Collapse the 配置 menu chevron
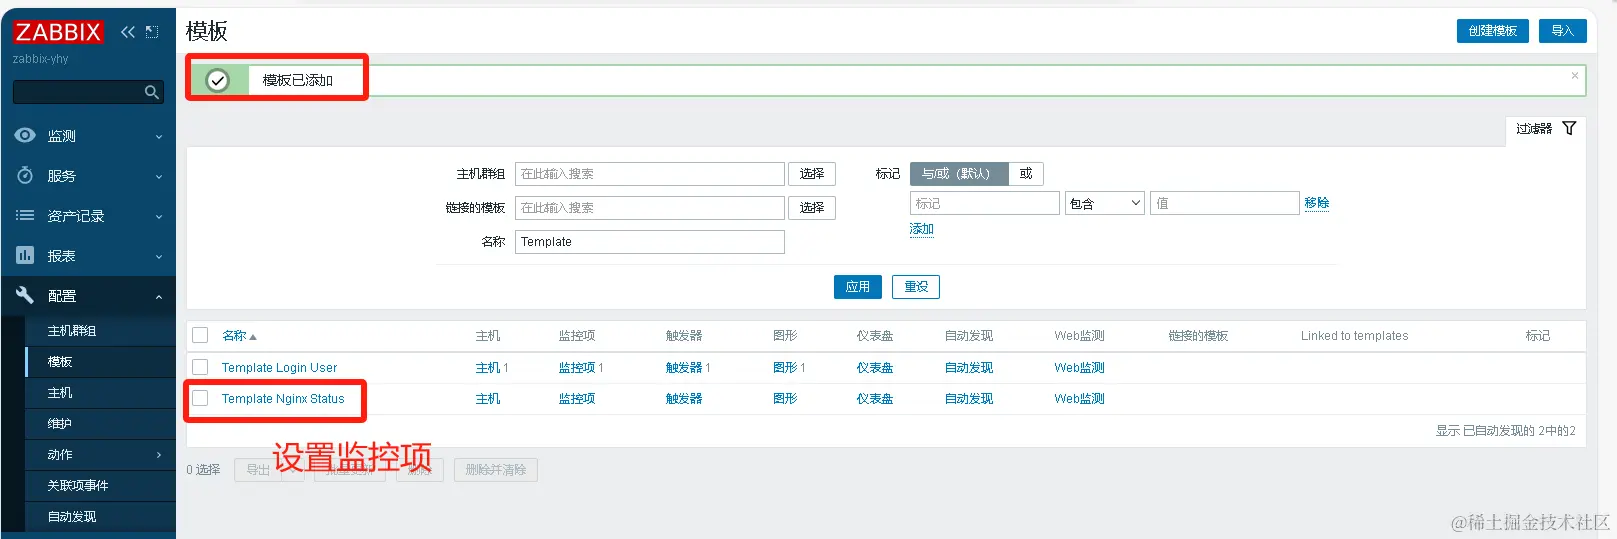The height and width of the screenshot is (539, 1617). click(x=159, y=297)
